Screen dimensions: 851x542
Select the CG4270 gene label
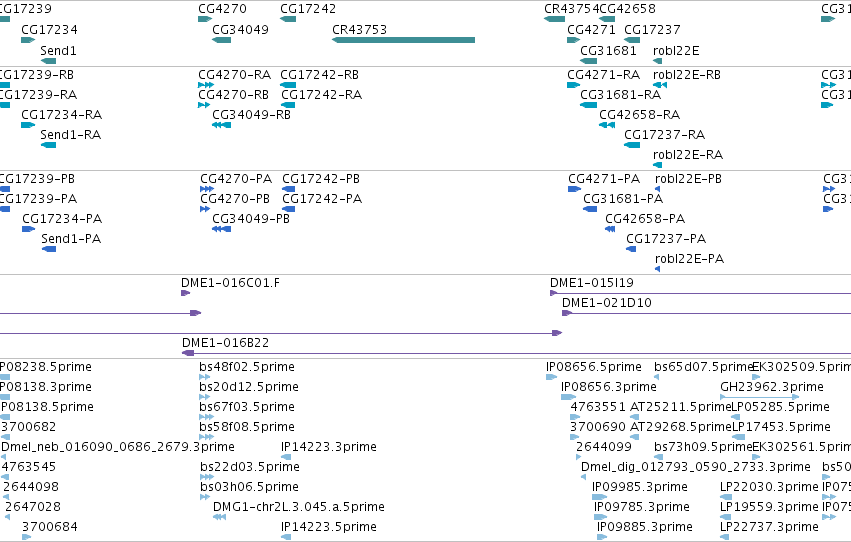(x=222, y=9)
